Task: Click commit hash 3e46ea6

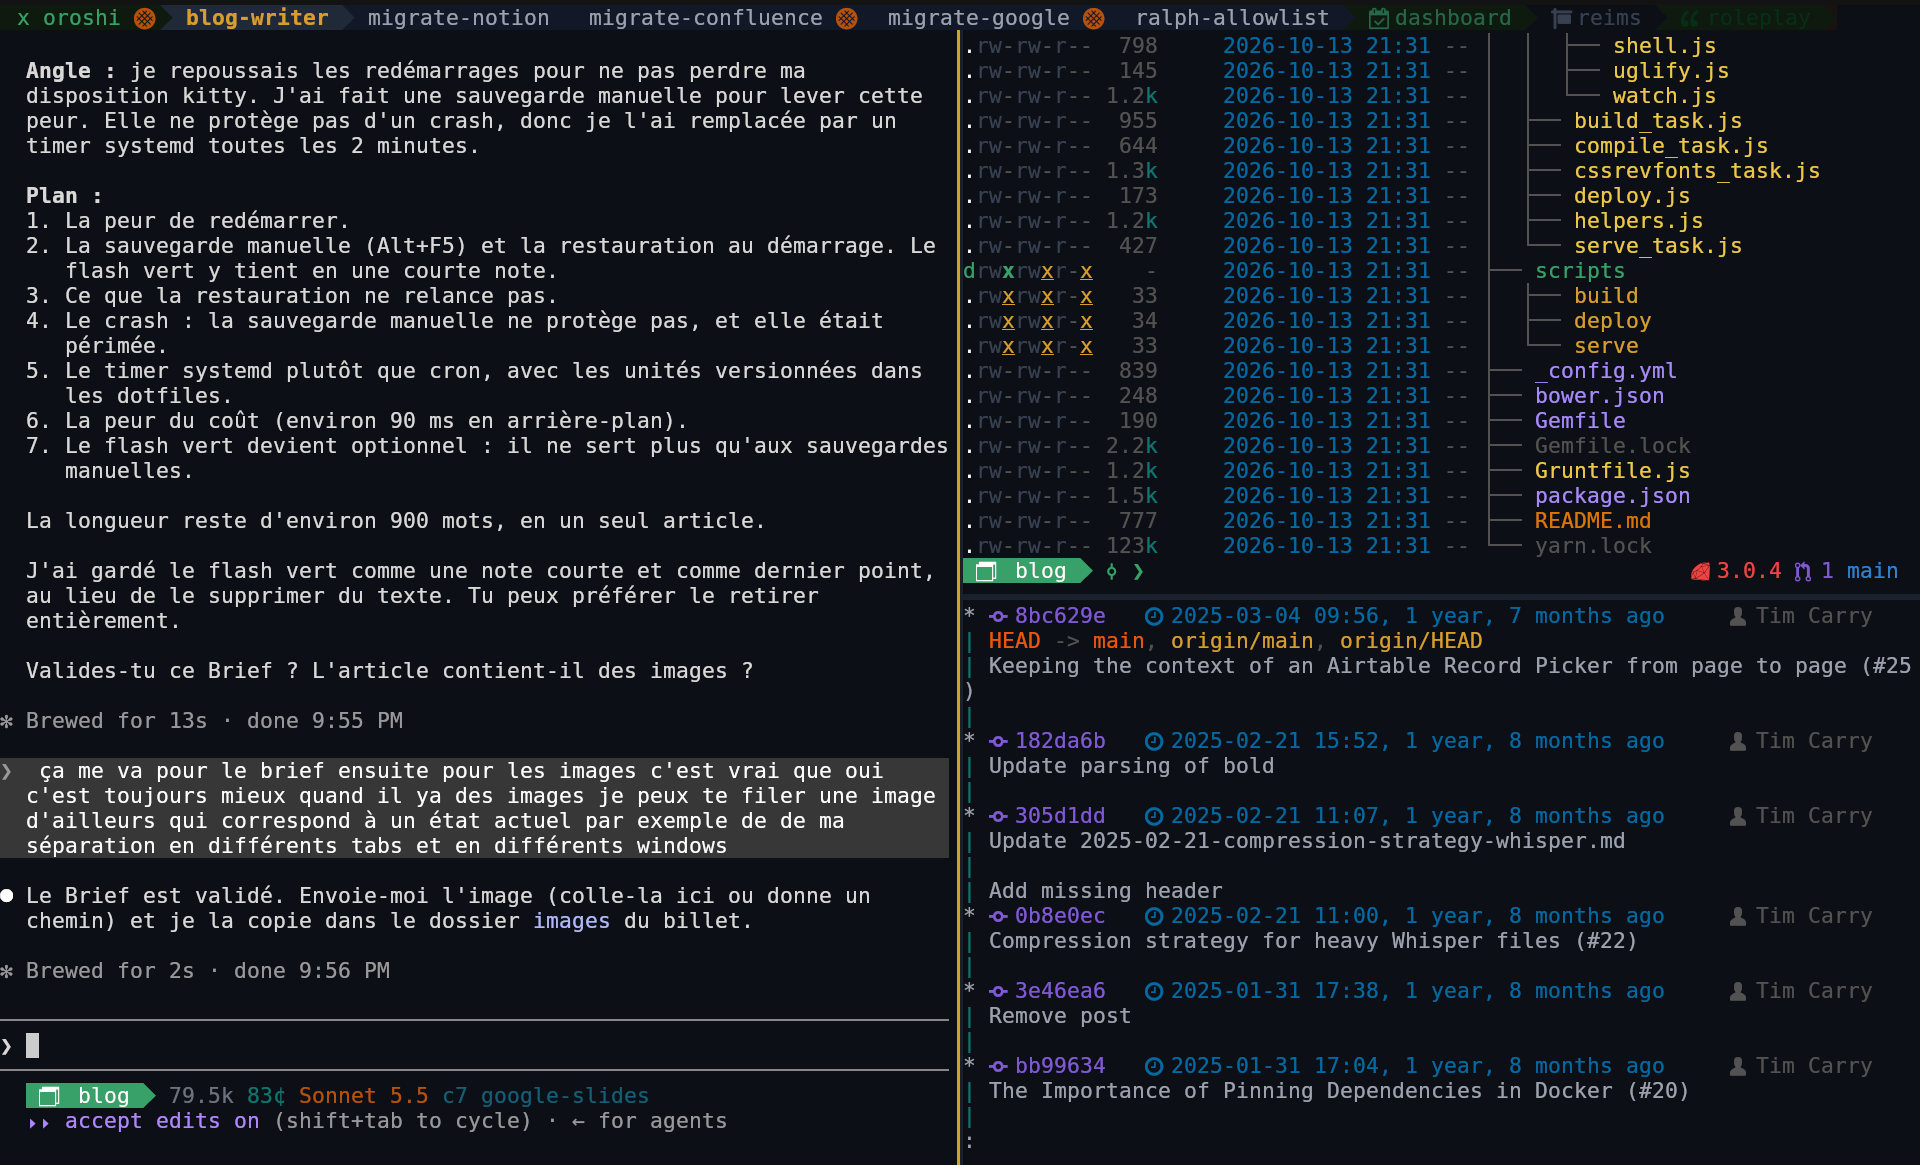Action: coord(1060,991)
